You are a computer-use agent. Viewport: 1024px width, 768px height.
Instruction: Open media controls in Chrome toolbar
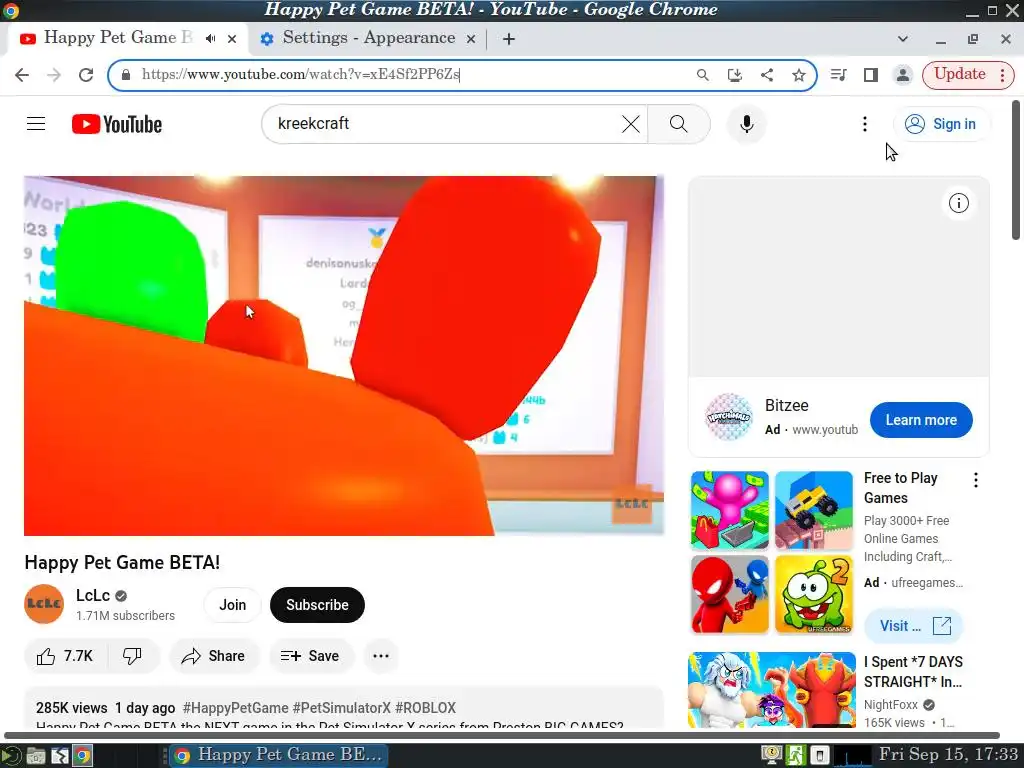(839, 75)
